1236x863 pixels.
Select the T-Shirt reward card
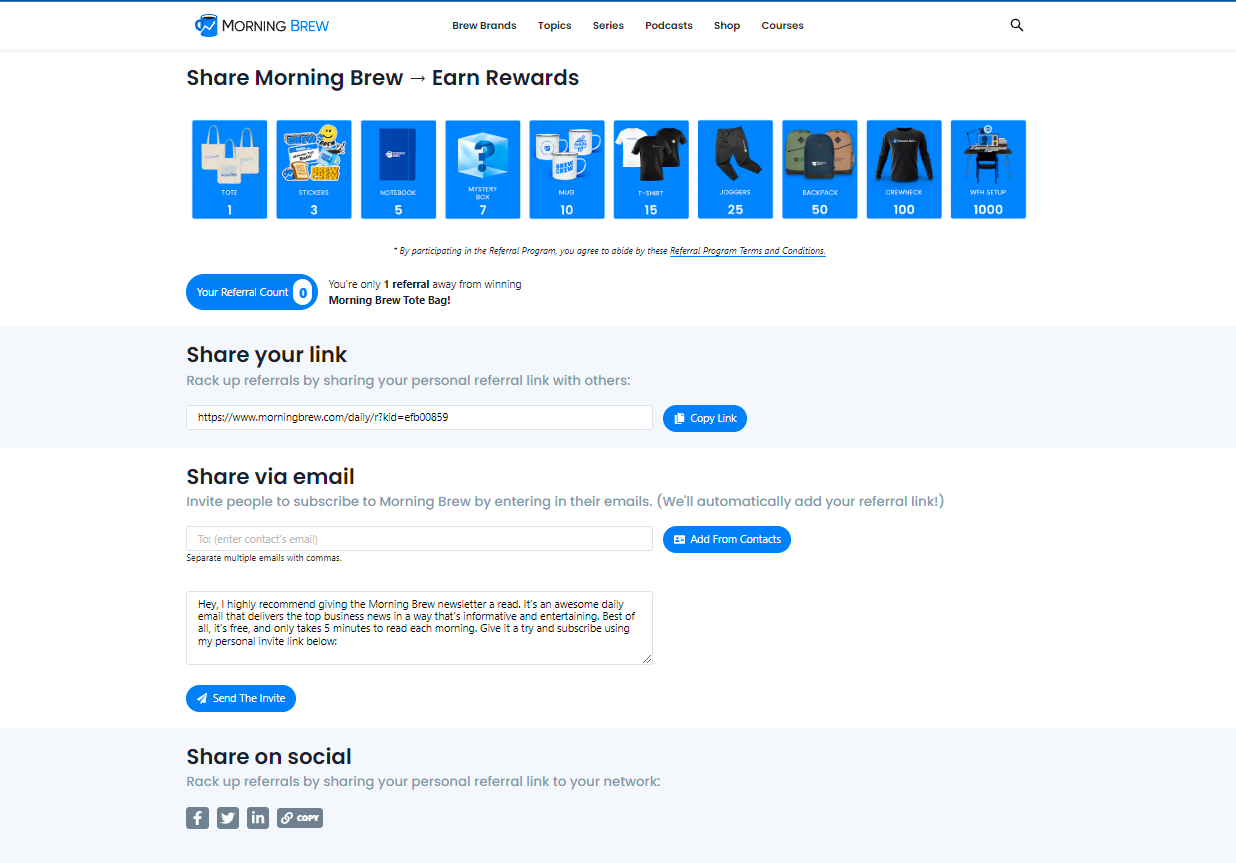651,169
